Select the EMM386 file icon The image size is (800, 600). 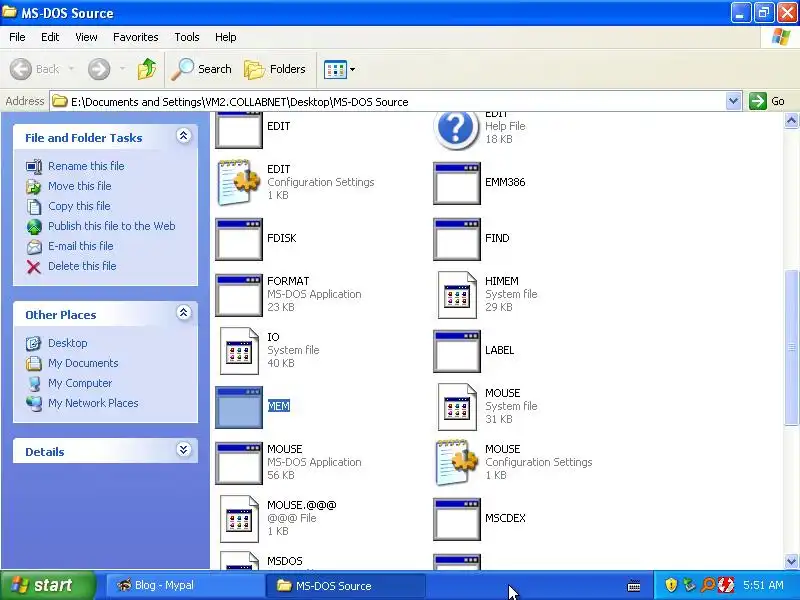[x=457, y=183]
